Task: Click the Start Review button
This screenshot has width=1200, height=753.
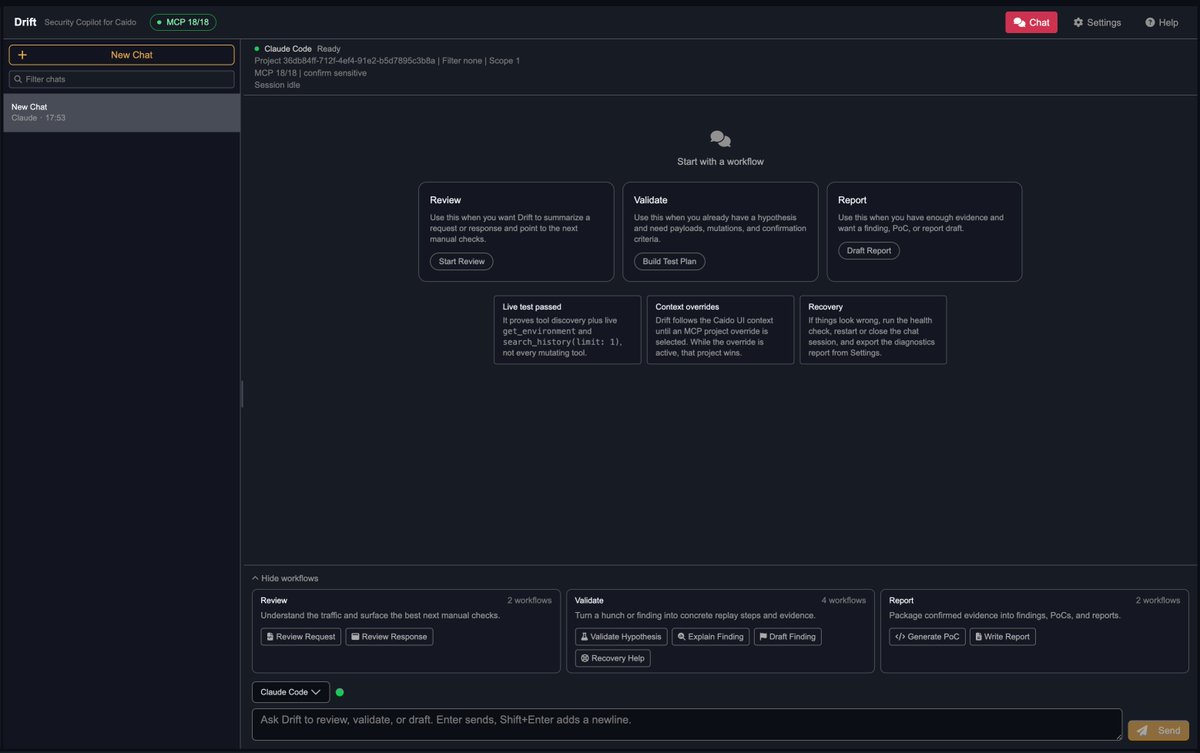Action: click(461, 261)
